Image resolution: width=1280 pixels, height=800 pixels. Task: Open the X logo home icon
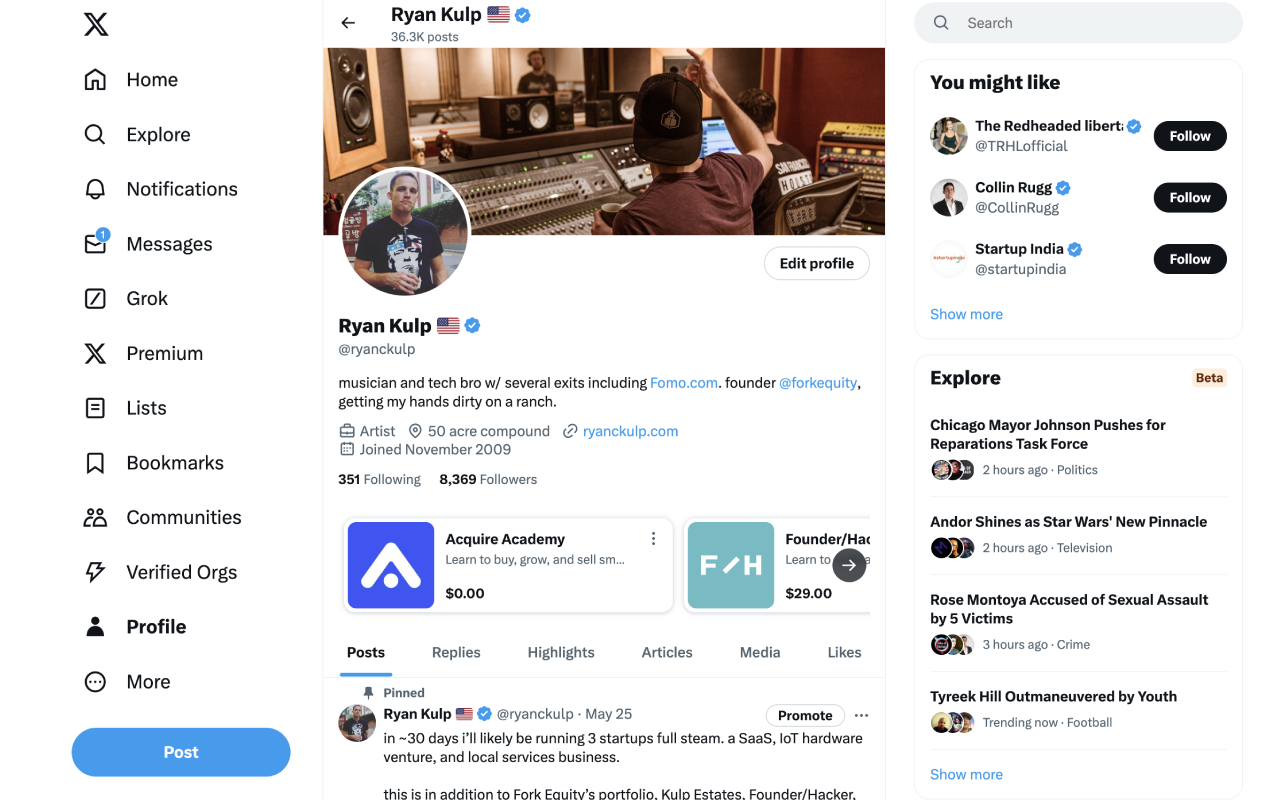(96, 24)
